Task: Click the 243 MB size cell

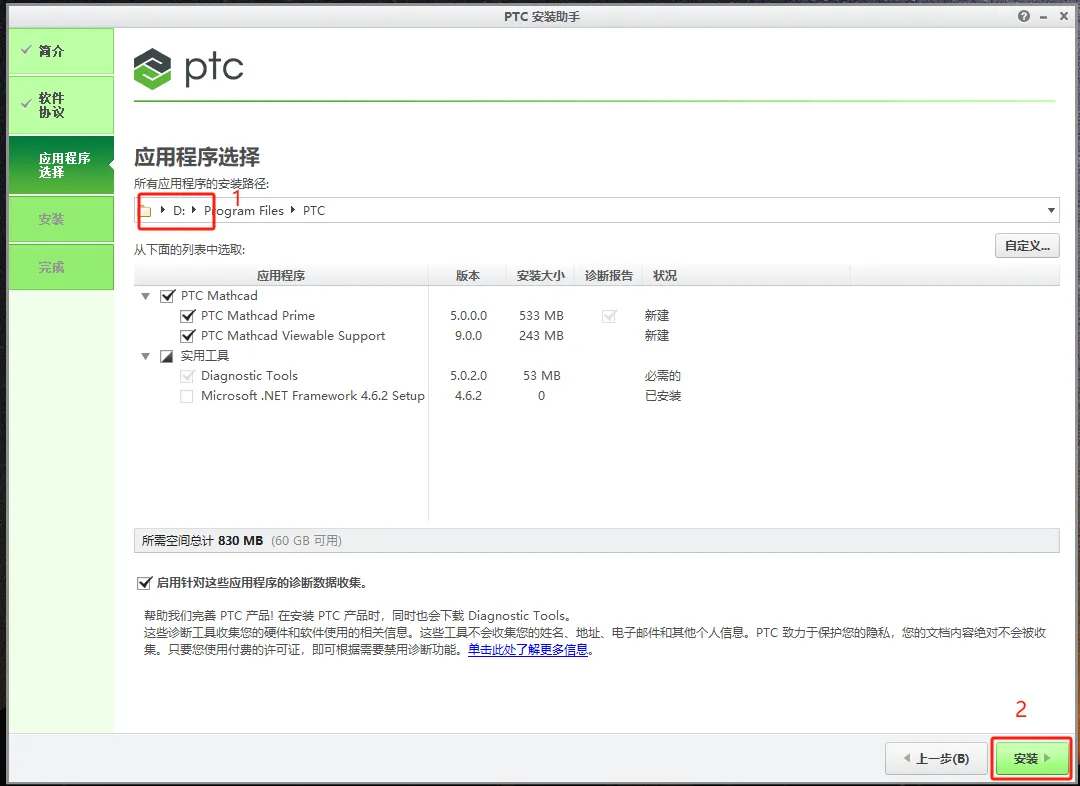Action: click(x=541, y=336)
